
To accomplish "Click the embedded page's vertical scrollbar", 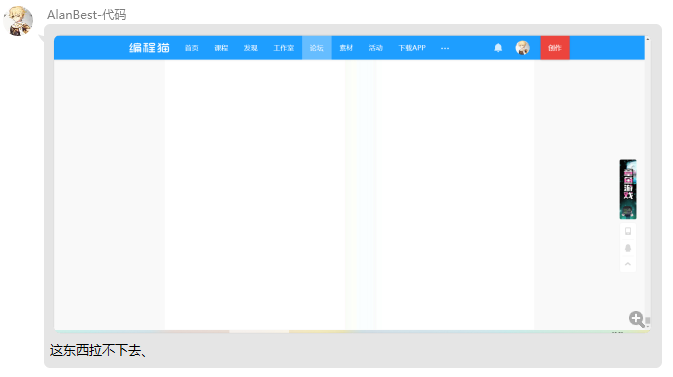I will 648,182.
